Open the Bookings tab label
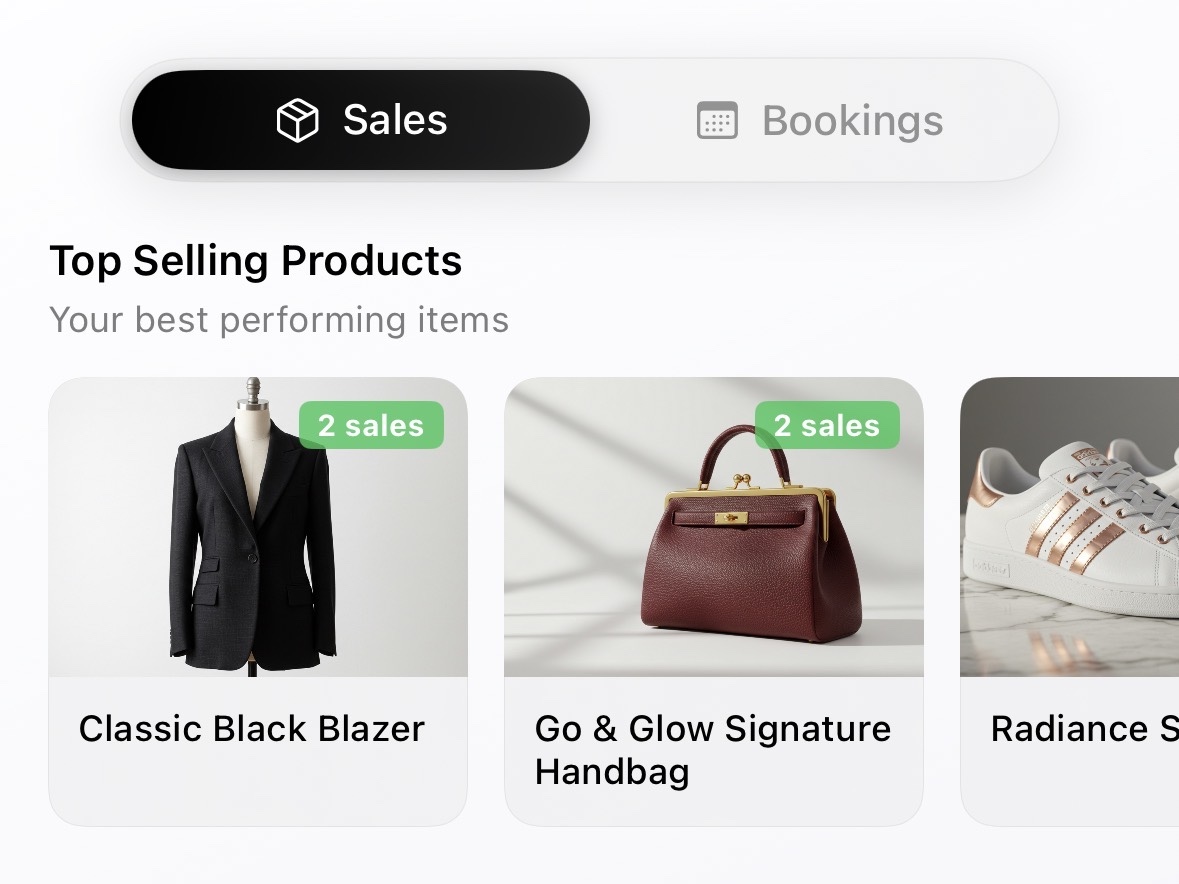Screen dimensions: 1179x884 coord(852,121)
